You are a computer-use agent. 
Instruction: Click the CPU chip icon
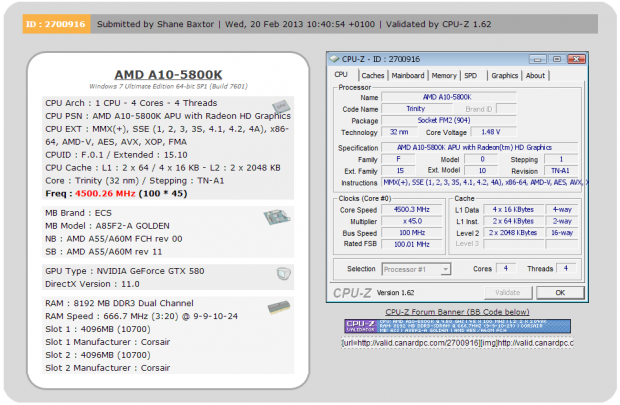(x=281, y=106)
